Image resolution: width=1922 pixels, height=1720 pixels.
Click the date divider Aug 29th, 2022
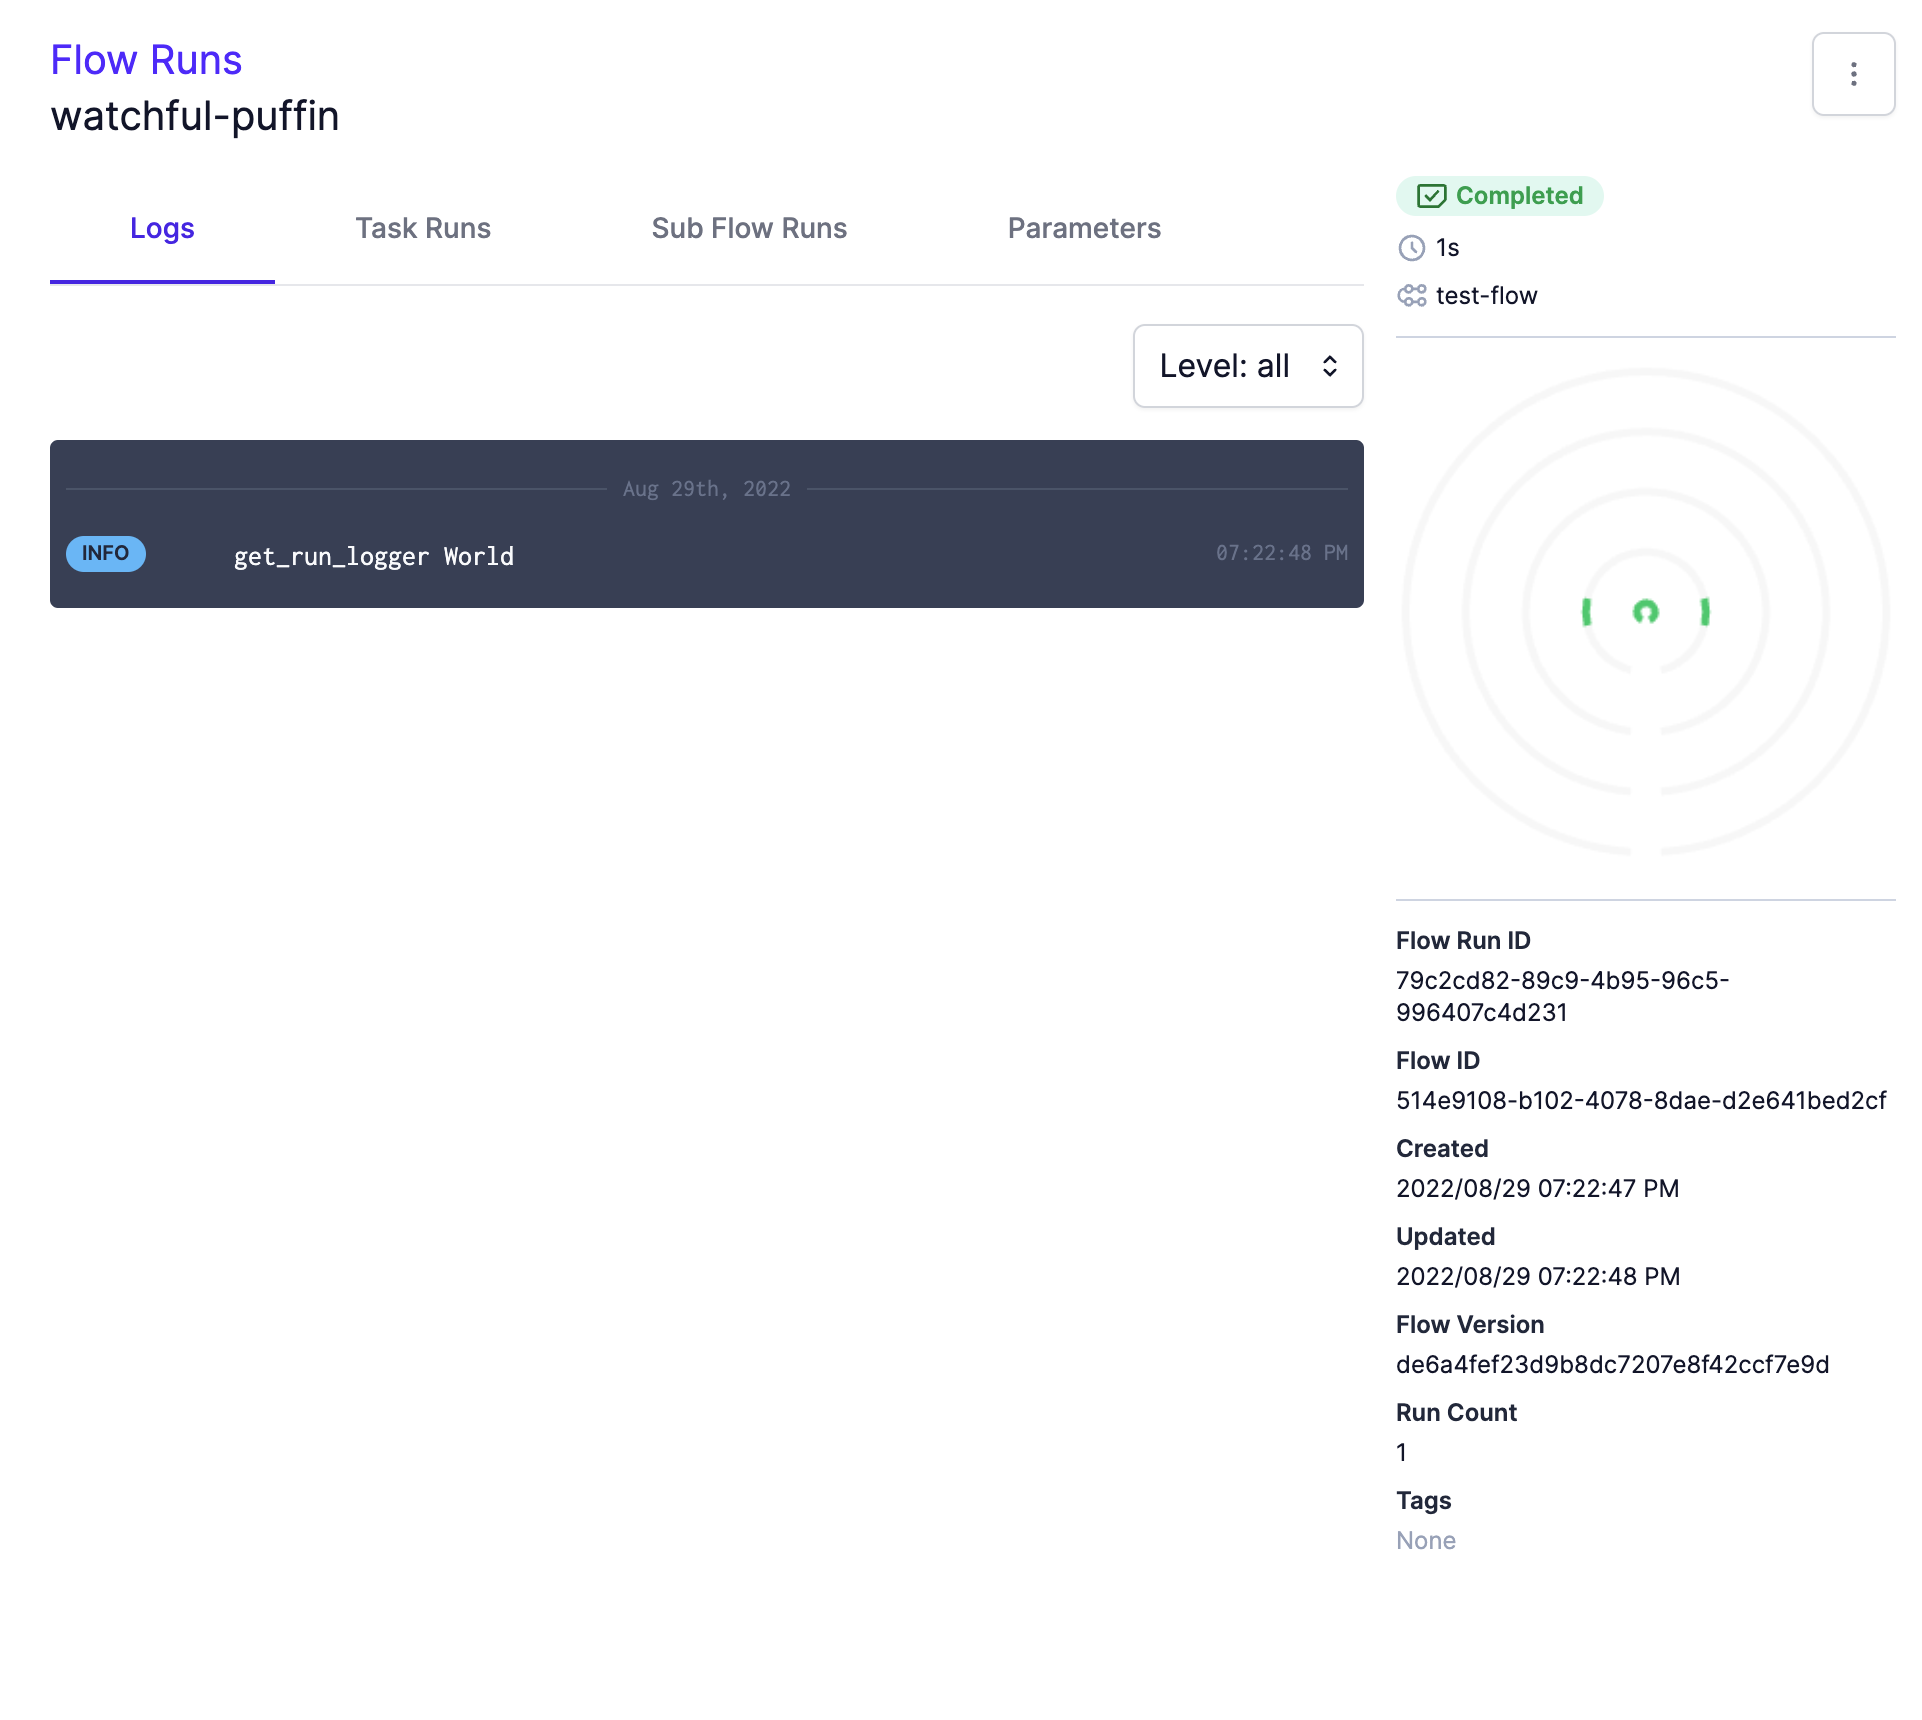[x=706, y=489]
